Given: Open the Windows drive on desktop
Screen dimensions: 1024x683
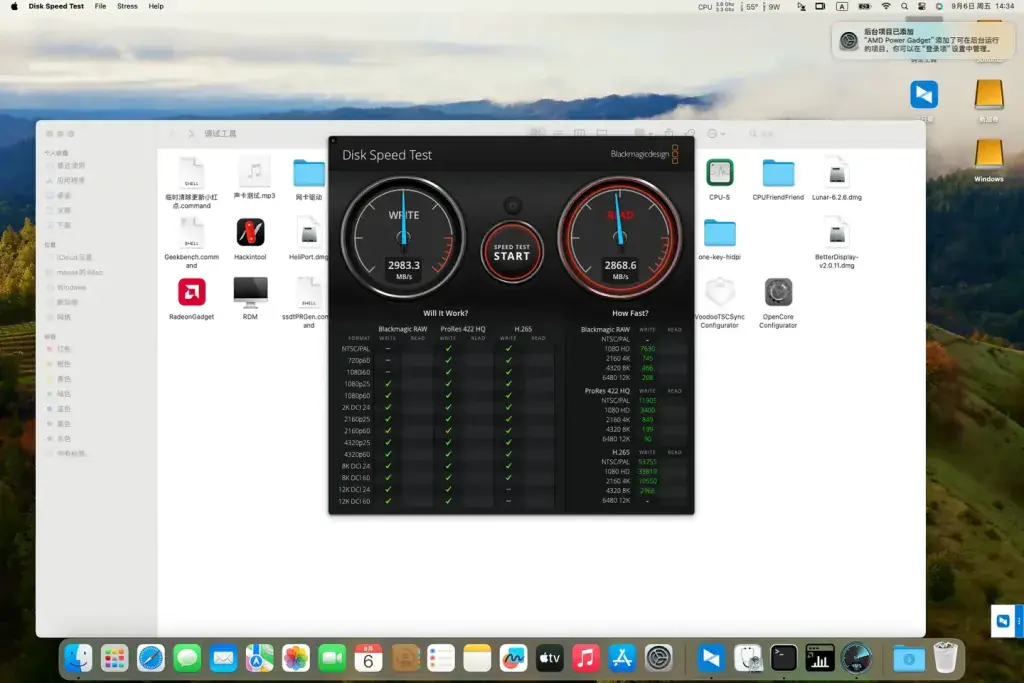Looking at the screenshot, I should pyautogui.click(x=989, y=161).
